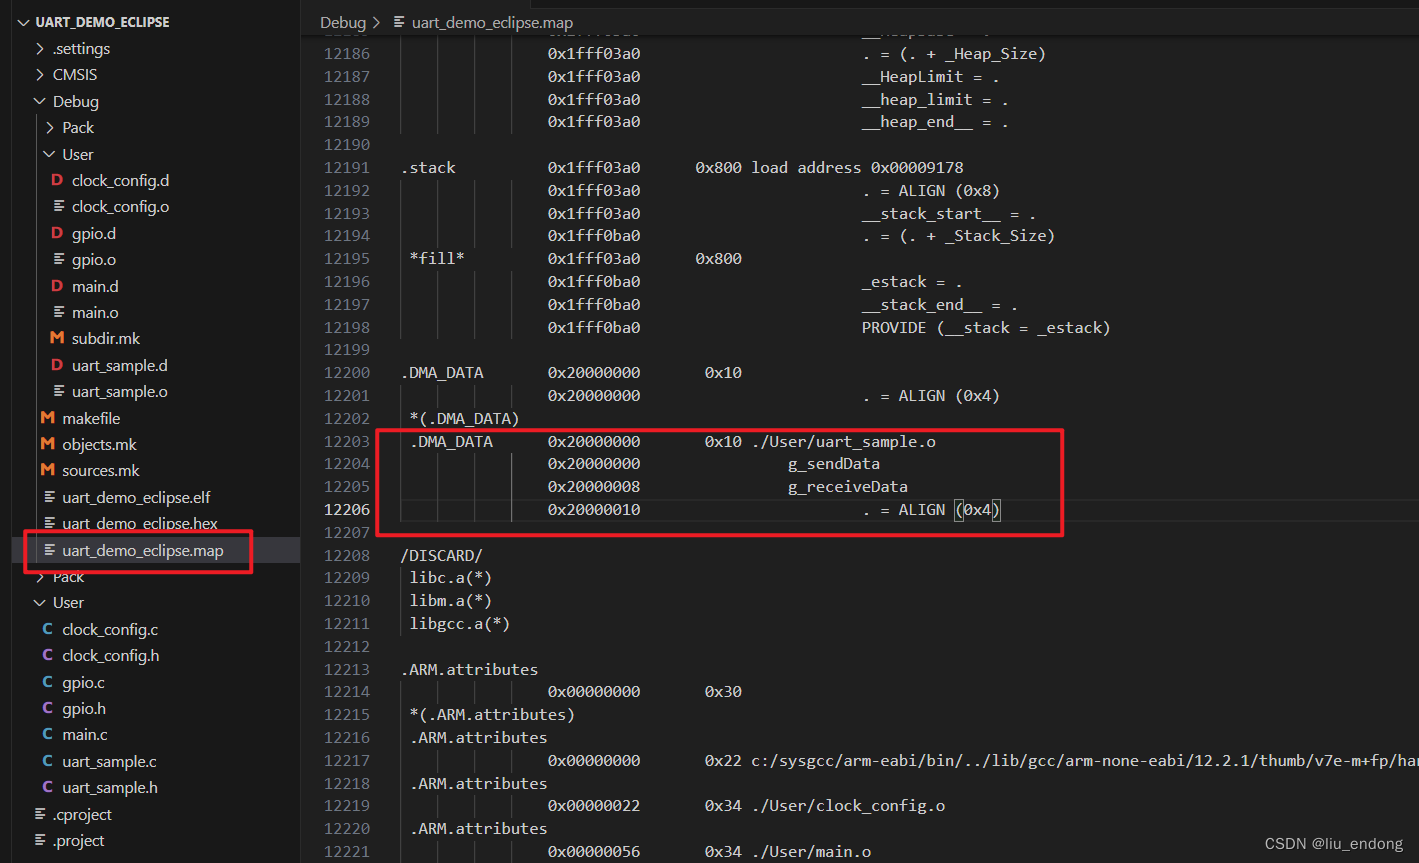Viewport: 1419px width, 863px height.
Task: Click the uart_sample.h header icon
Action: coord(47,787)
